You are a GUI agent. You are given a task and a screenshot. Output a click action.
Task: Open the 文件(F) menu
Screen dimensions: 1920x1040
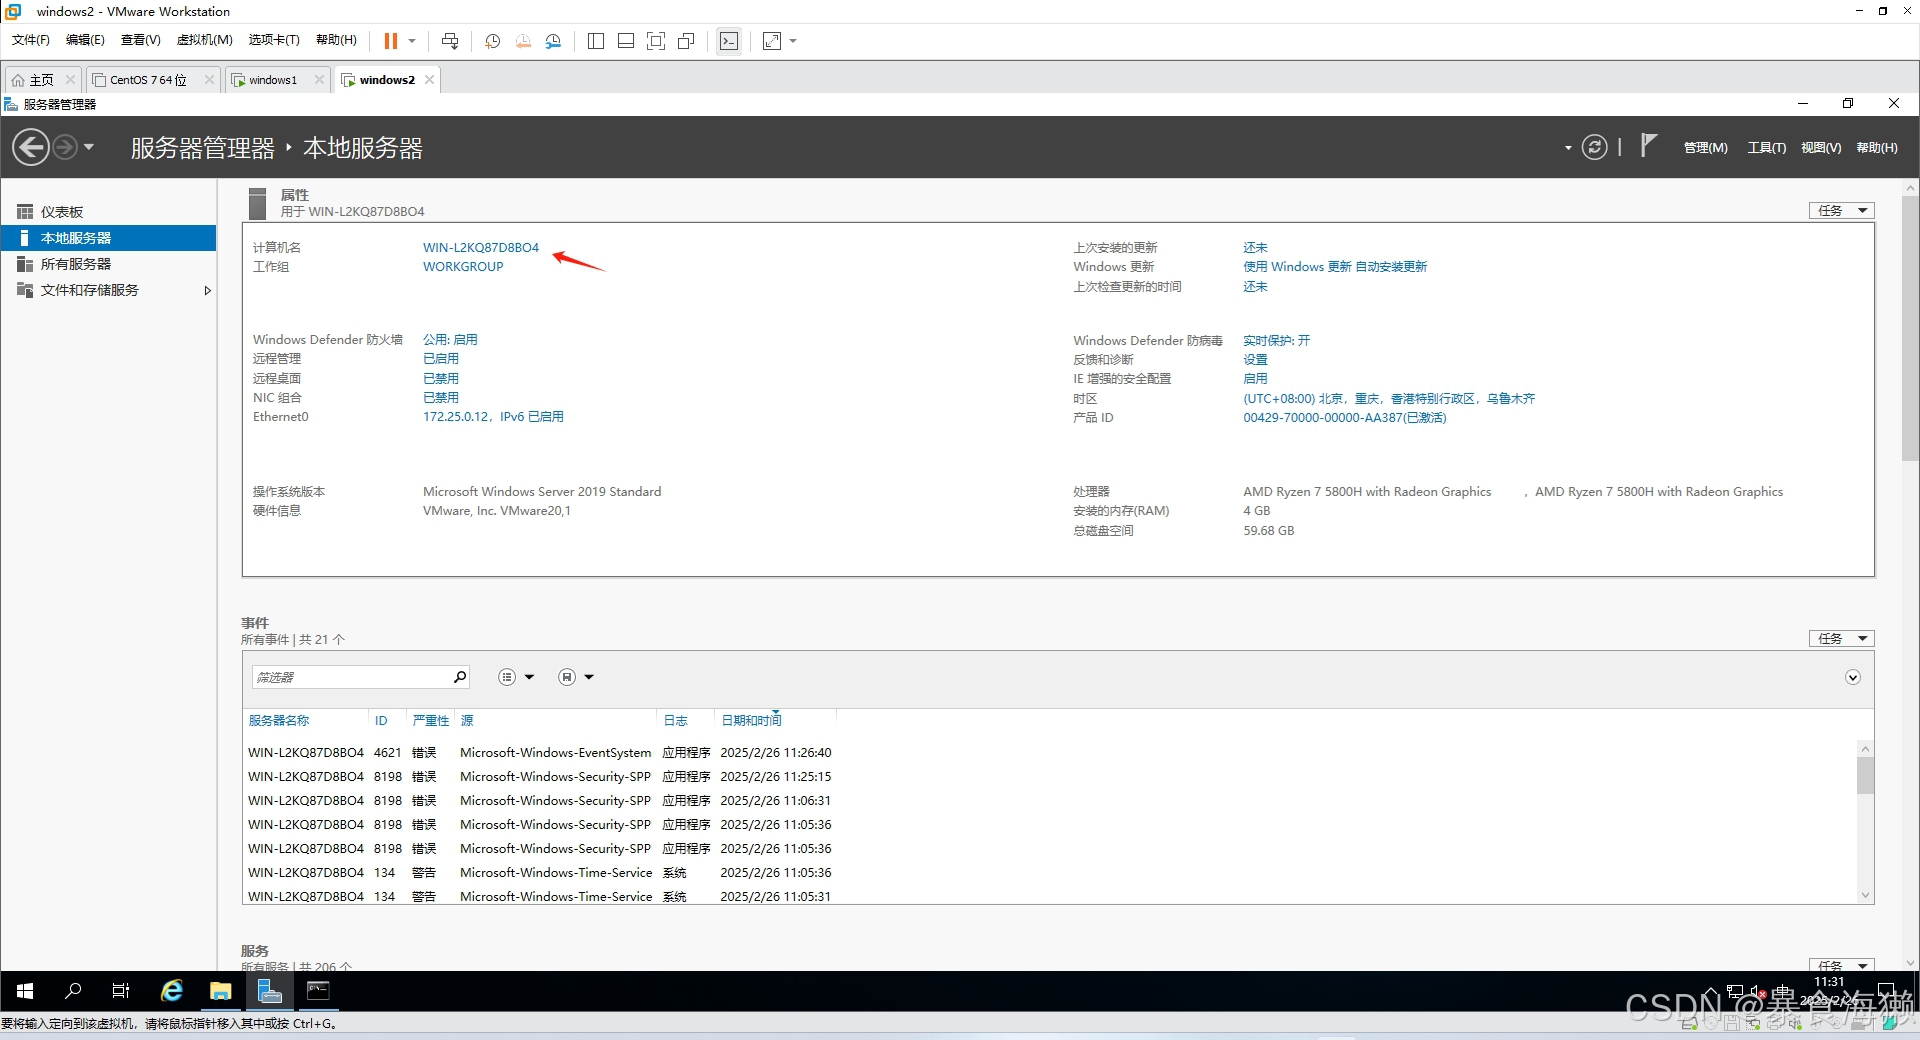[30, 40]
